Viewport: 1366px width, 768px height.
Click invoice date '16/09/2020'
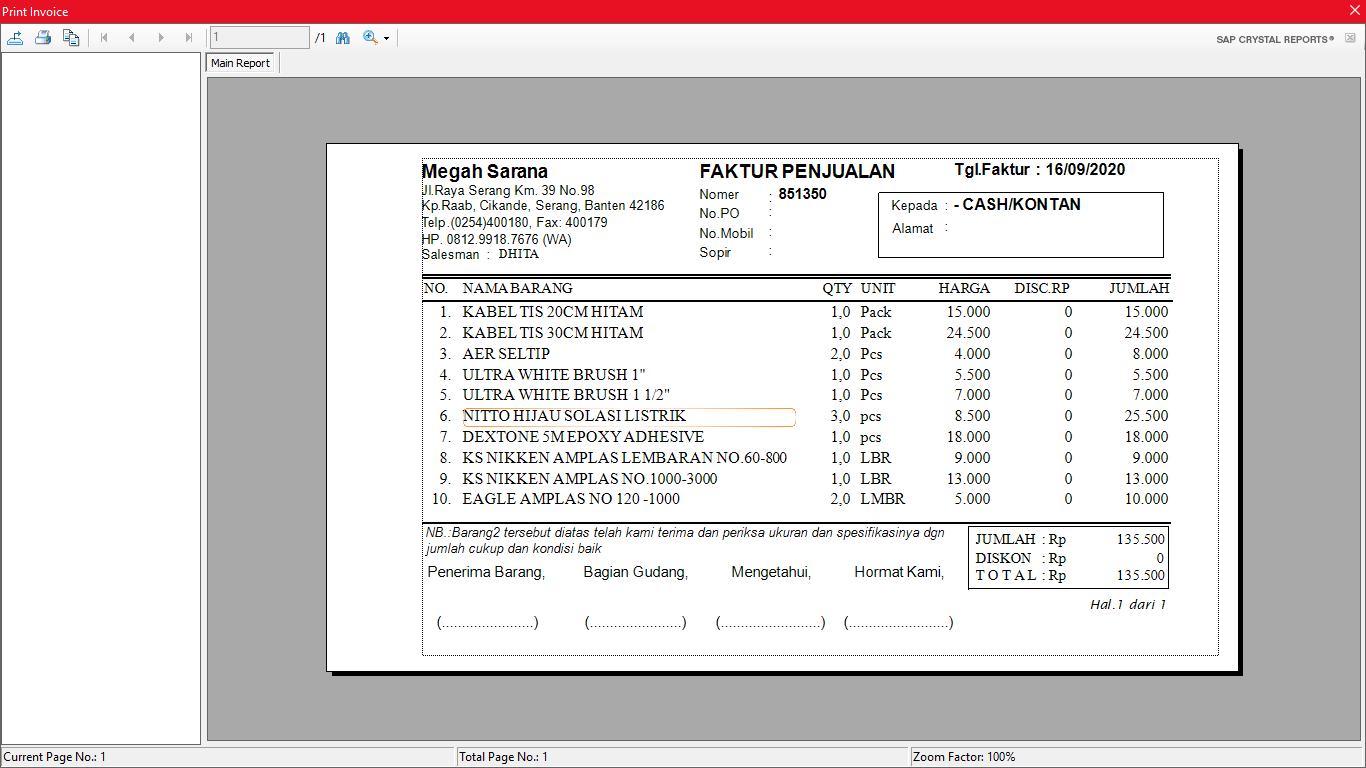(x=1086, y=170)
